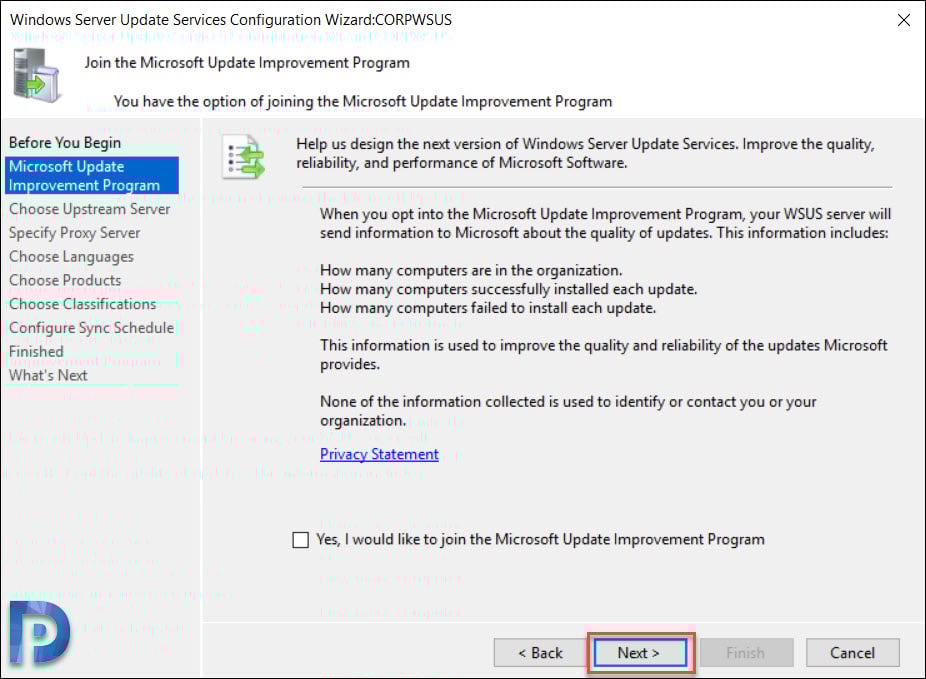Close the wizard window with X
Image resolution: width=926 pixels, height=679 pixels.
pyautogui.click(x=904, y=20)
